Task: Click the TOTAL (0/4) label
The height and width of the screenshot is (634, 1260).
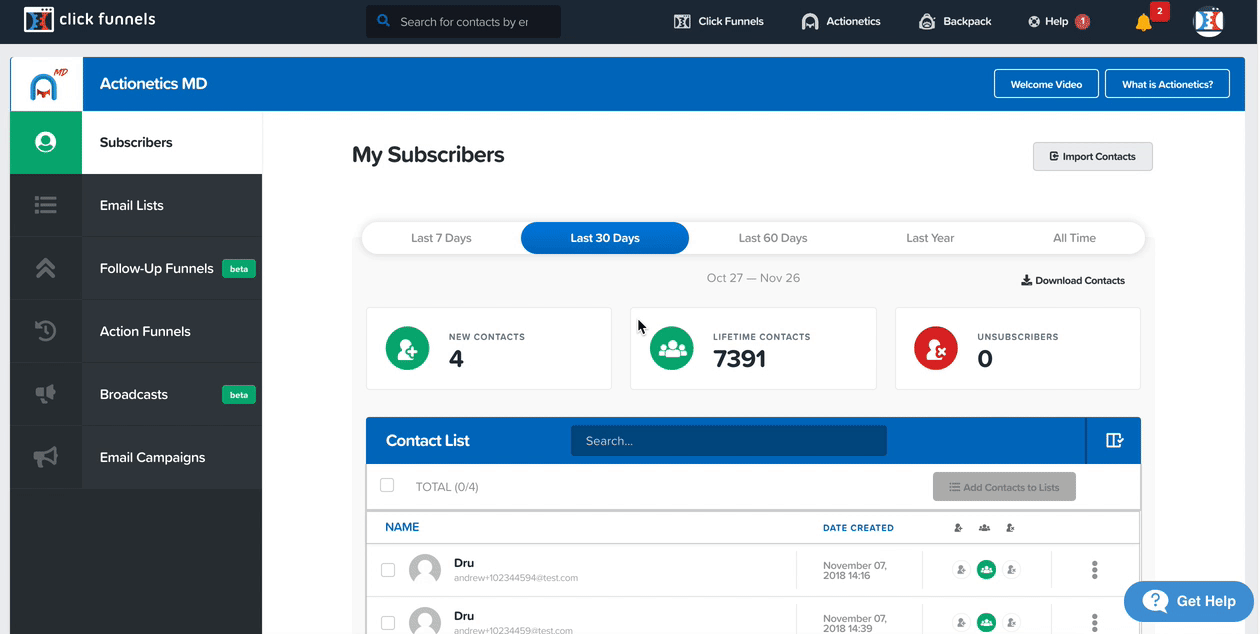Action: [x=447, y=487]
